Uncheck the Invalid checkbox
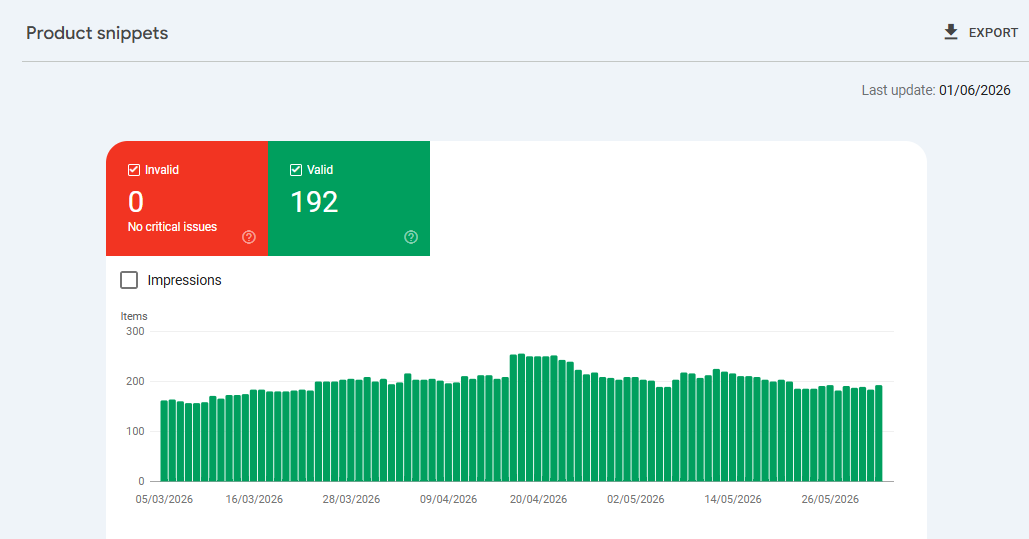The width and height of the screenshot is (1029, 539). (134, 170)
